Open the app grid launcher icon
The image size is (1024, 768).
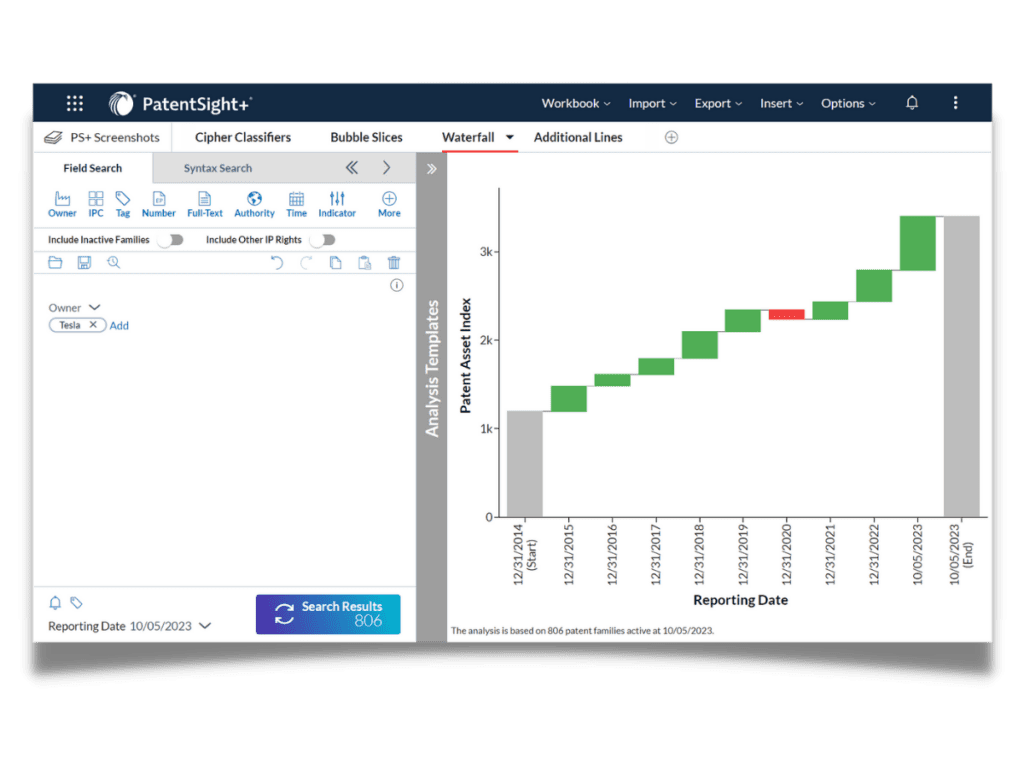tap(75, 103)
